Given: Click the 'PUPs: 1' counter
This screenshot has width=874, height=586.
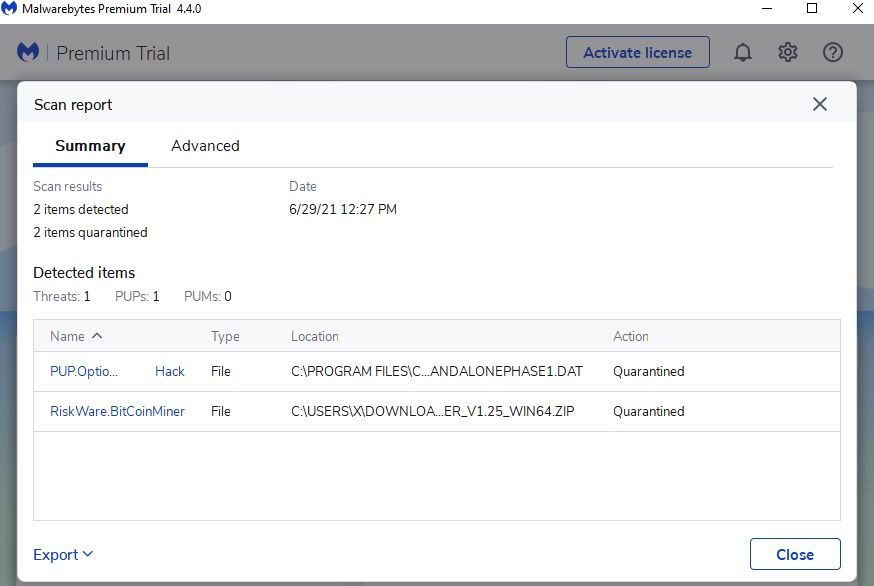Looking at the screenshot, I should coord(137,296).
